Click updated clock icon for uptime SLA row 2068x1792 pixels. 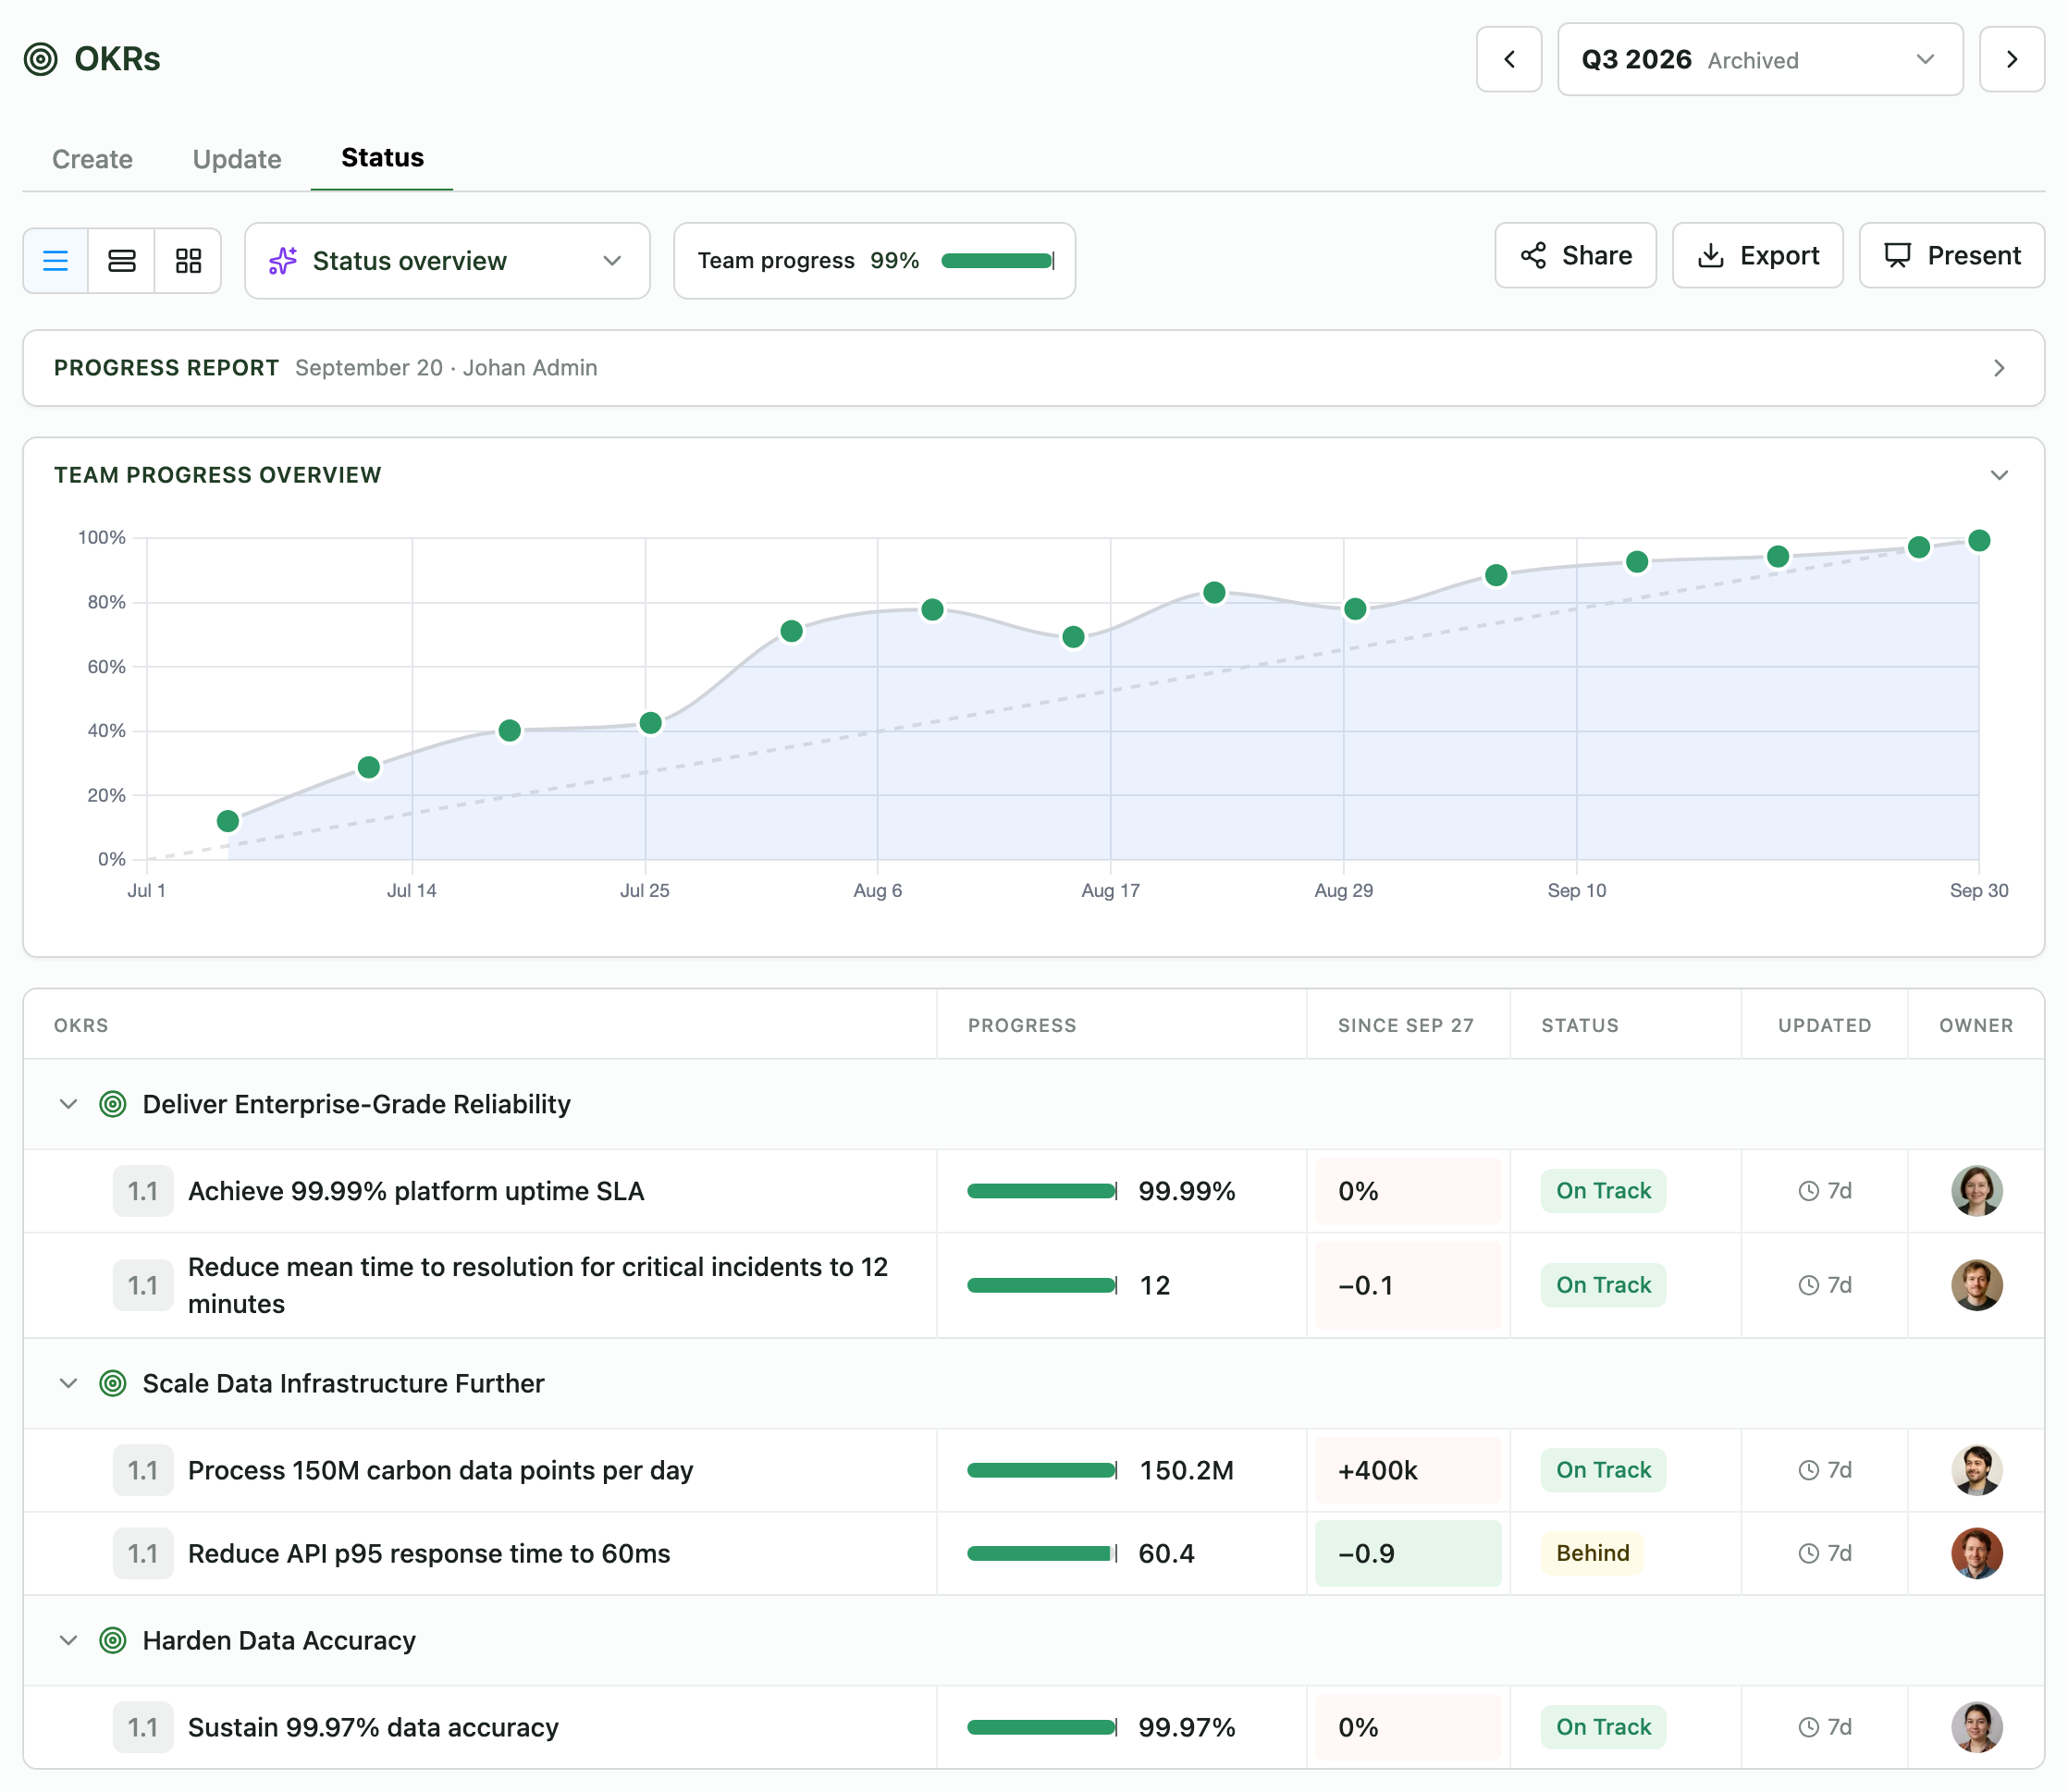tap(1808, 1190)
